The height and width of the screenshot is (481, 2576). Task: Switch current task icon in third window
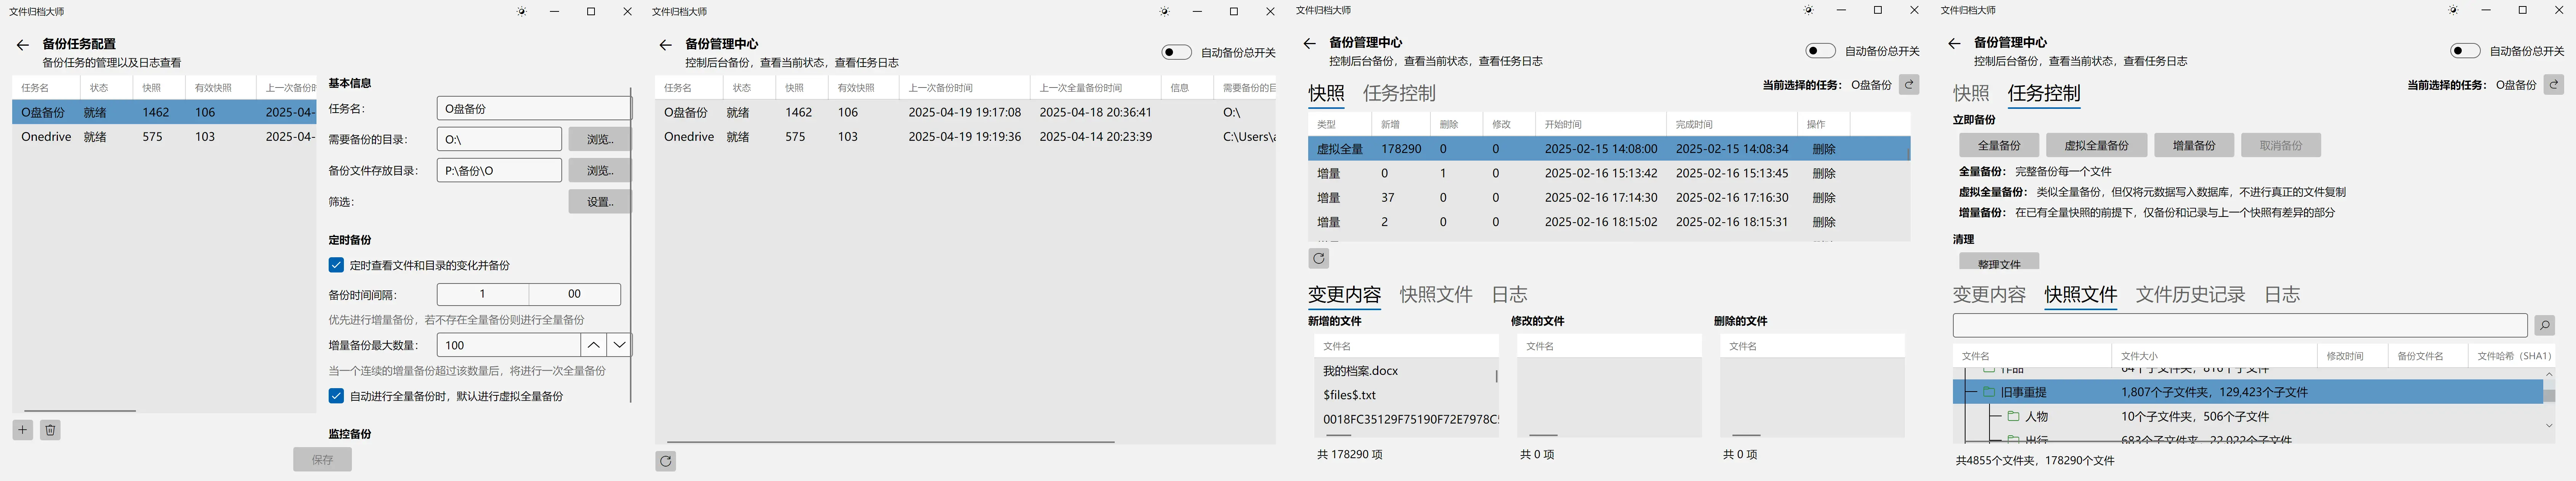[x=1909, y=85]
